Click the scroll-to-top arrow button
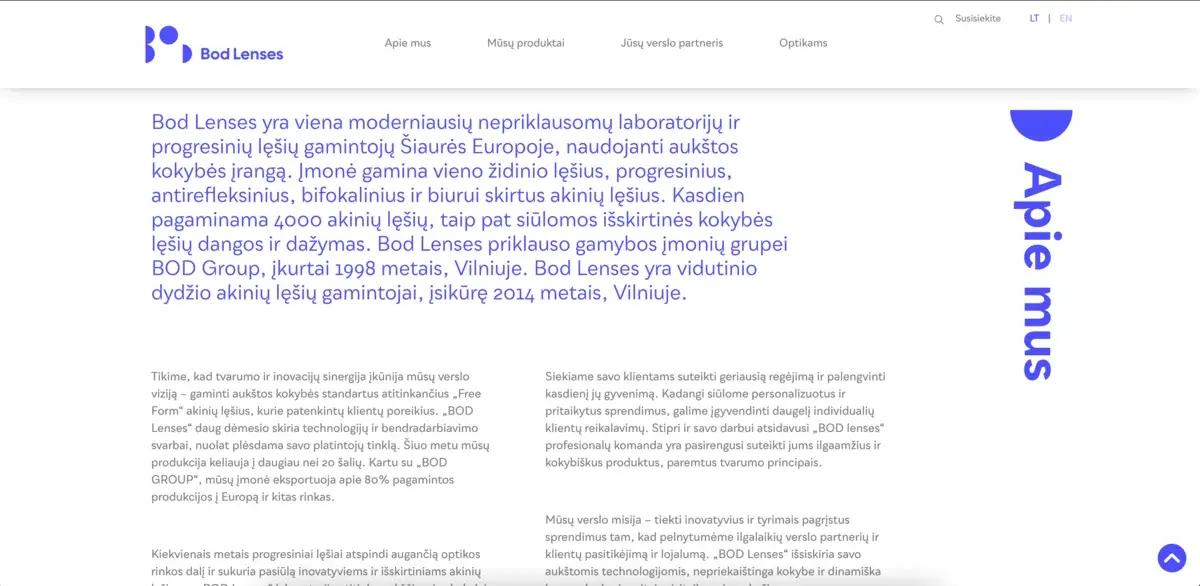This screenshot has width=1200, height=586. 1171,558
